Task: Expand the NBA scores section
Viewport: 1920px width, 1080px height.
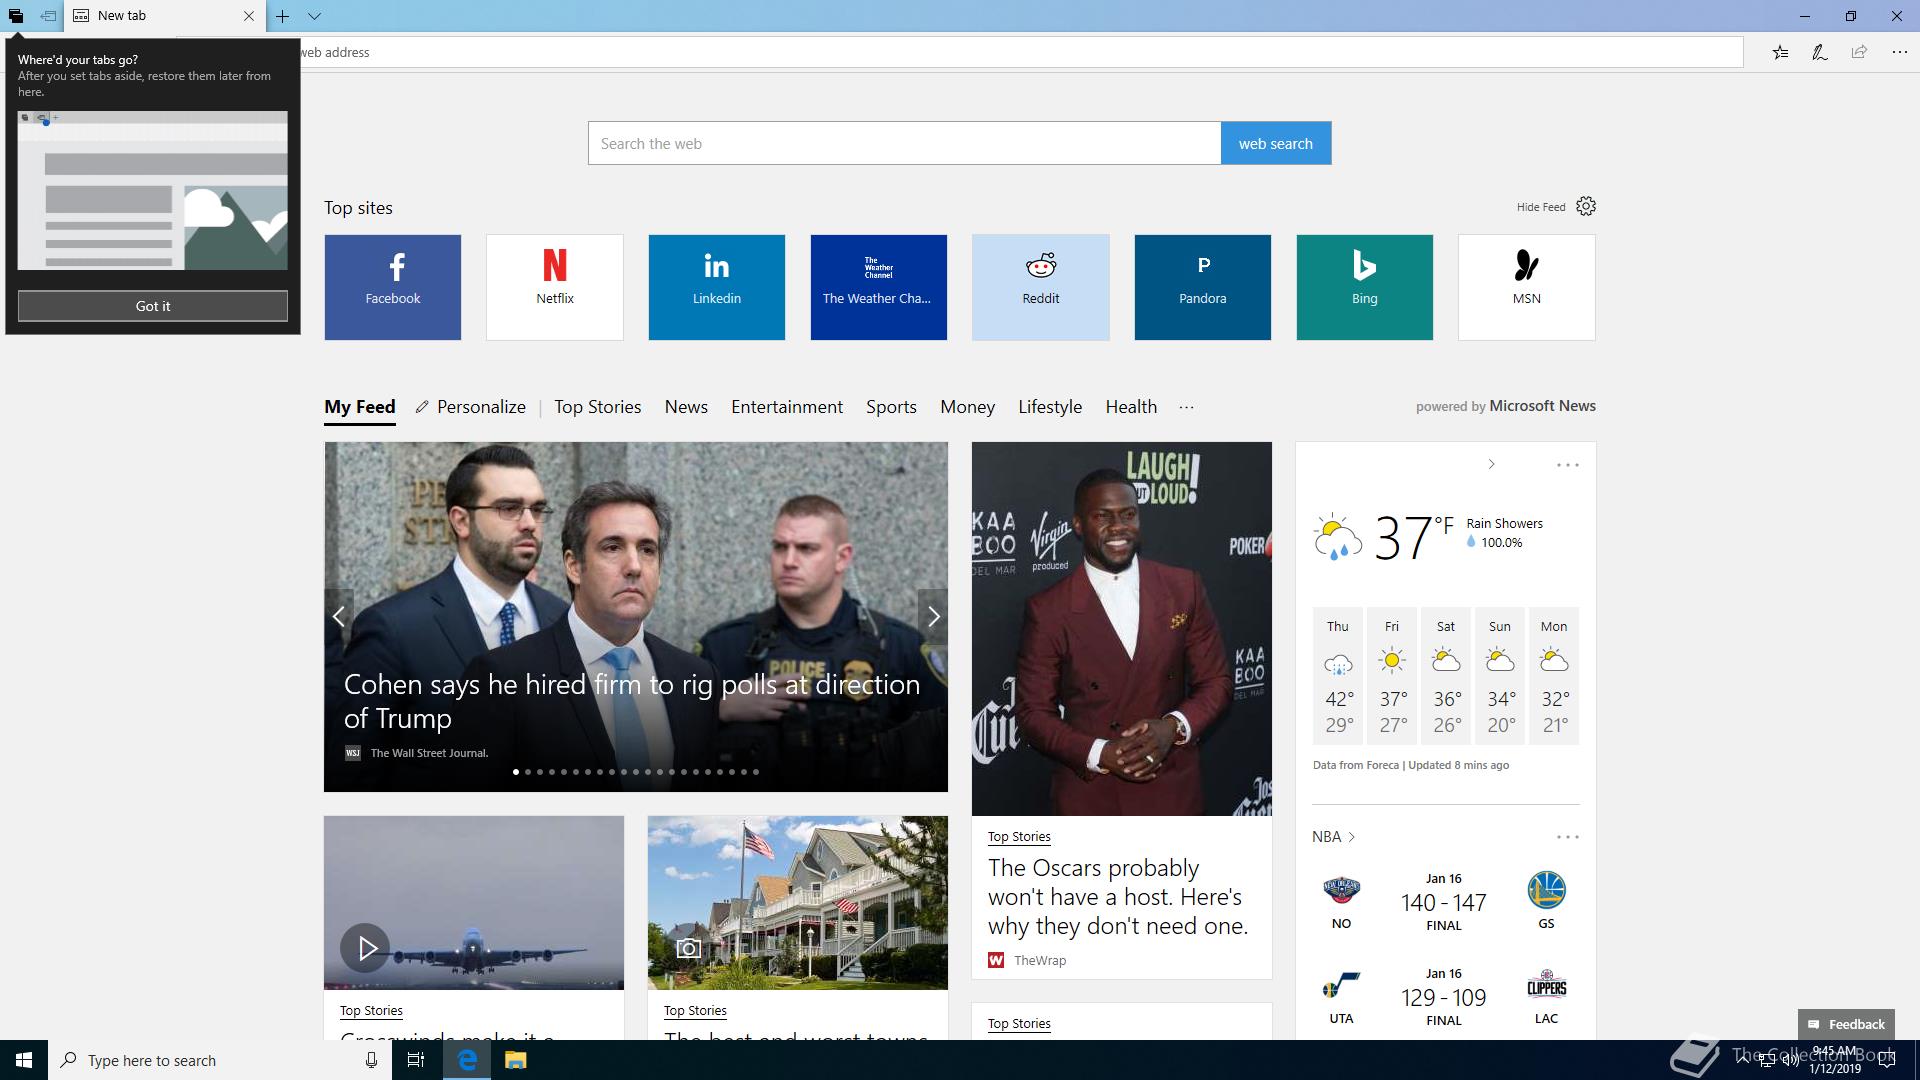Action: click(1334, 837)
